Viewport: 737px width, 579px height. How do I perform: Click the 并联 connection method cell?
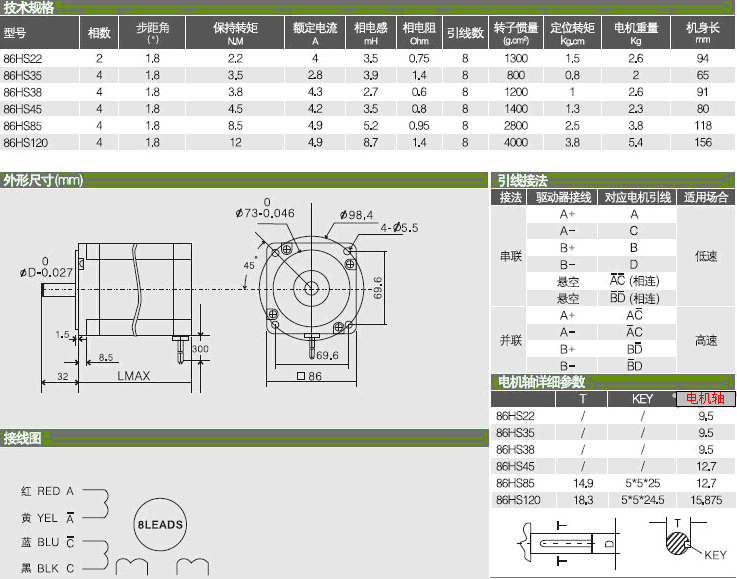[x=510, y=340]
